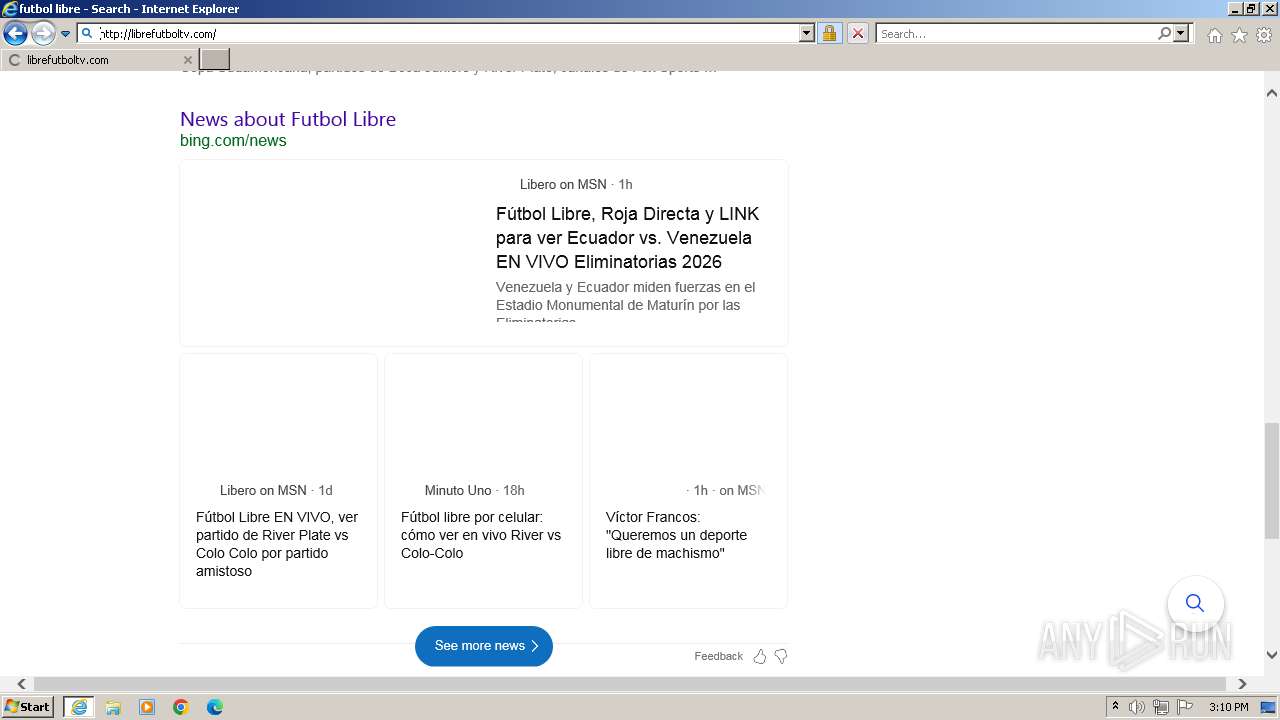This screenshot has height=720, width=1280.
Task: Click the browser Back arrow button
Action: [15, 34]
